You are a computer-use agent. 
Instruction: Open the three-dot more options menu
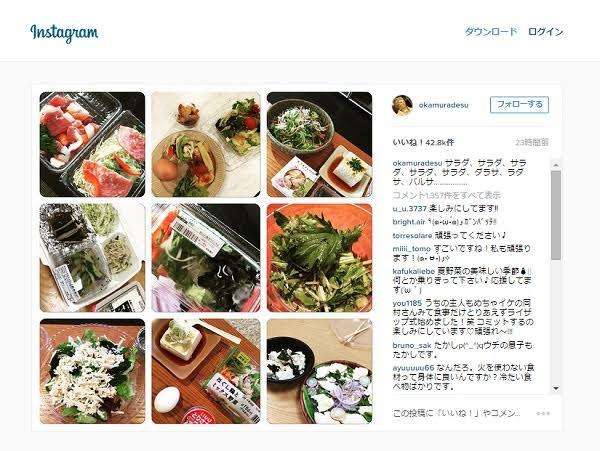pyautogui.click(x=543, y=414)
